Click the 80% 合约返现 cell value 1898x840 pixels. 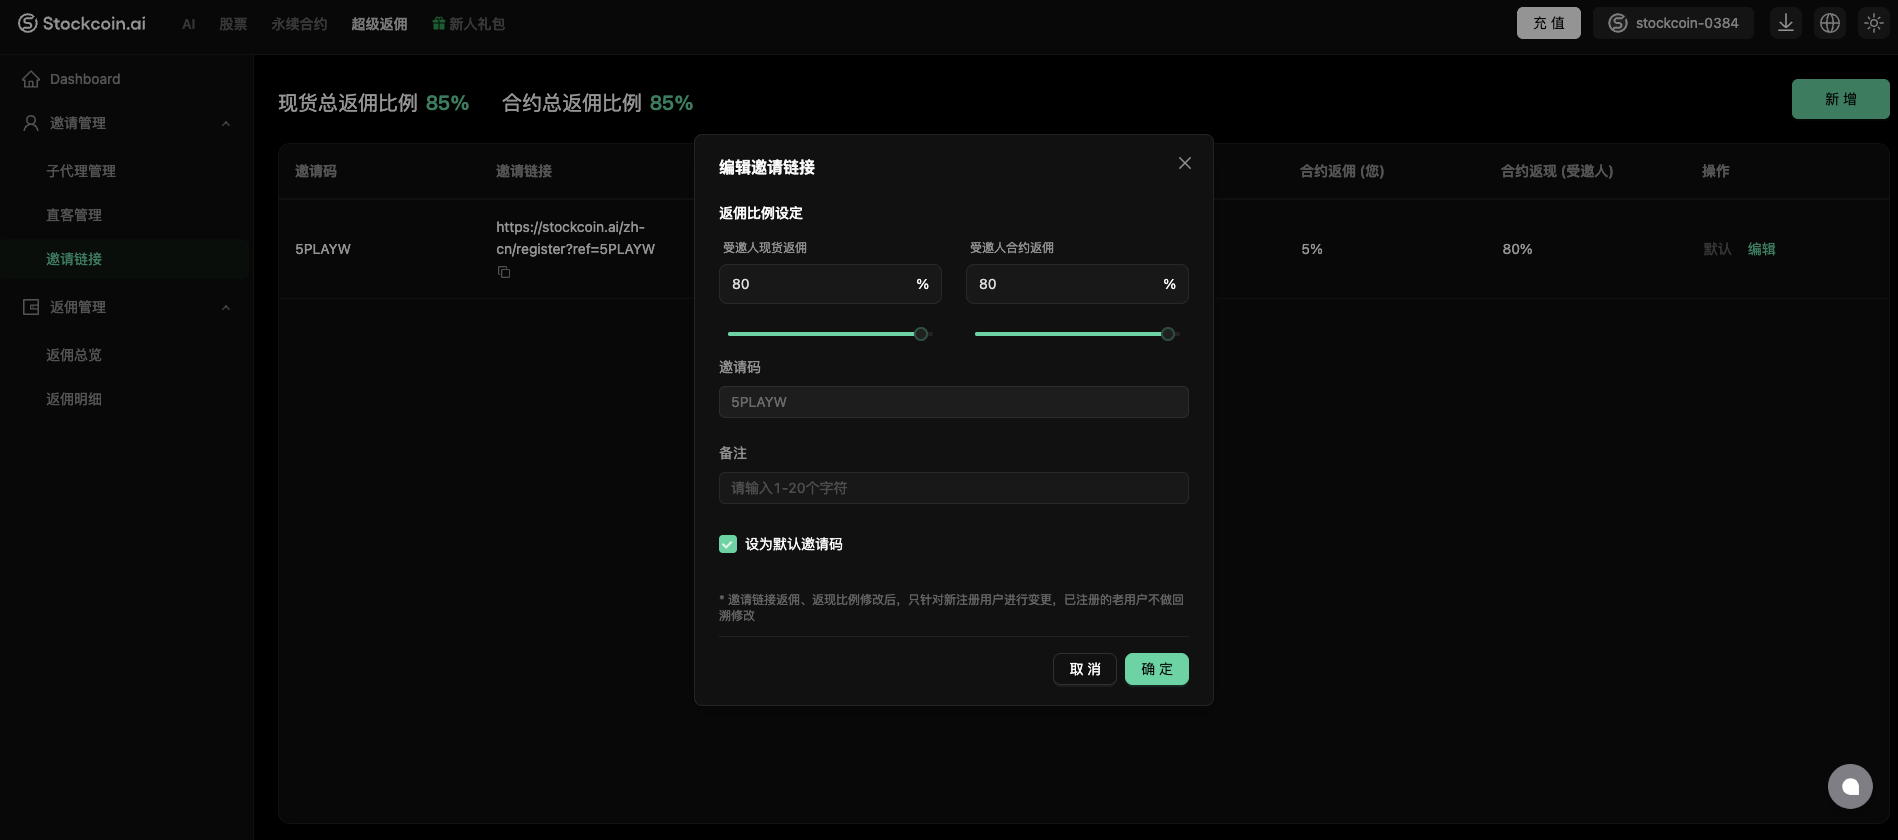(x=1517, y=249)
